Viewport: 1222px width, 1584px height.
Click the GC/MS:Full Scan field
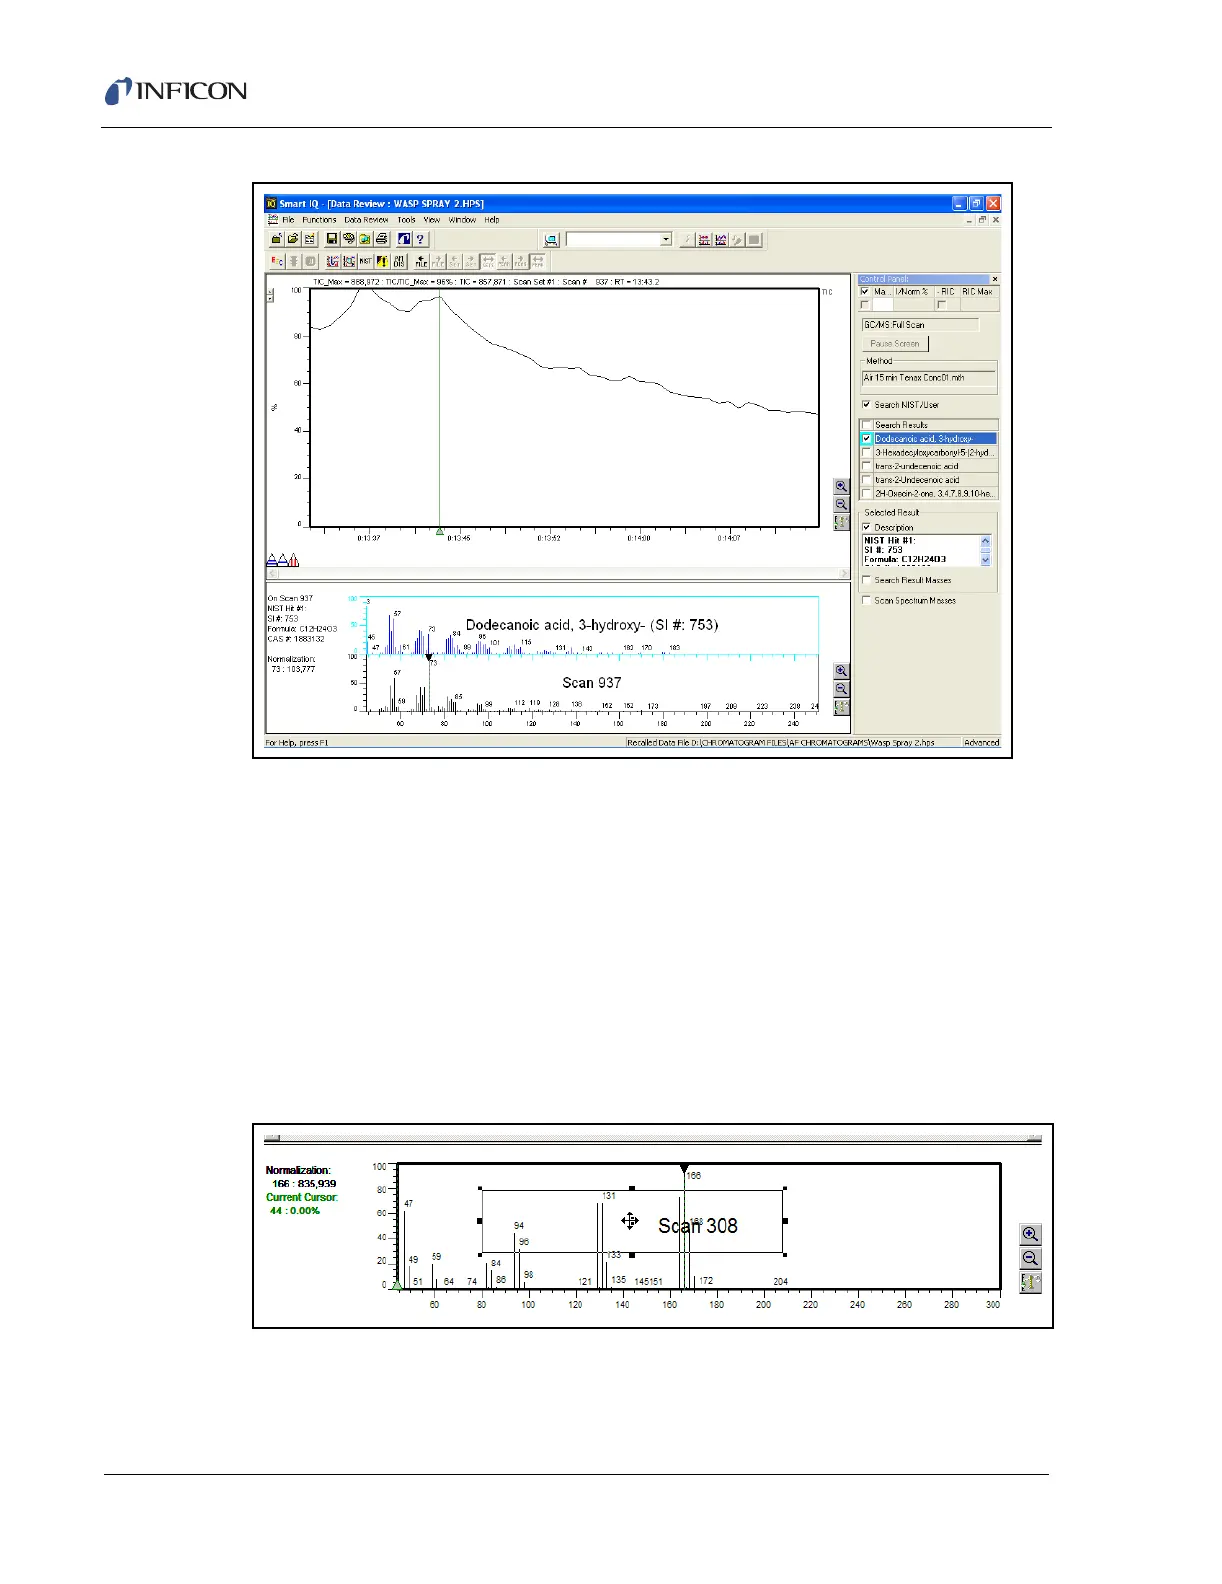pos(920,325)
